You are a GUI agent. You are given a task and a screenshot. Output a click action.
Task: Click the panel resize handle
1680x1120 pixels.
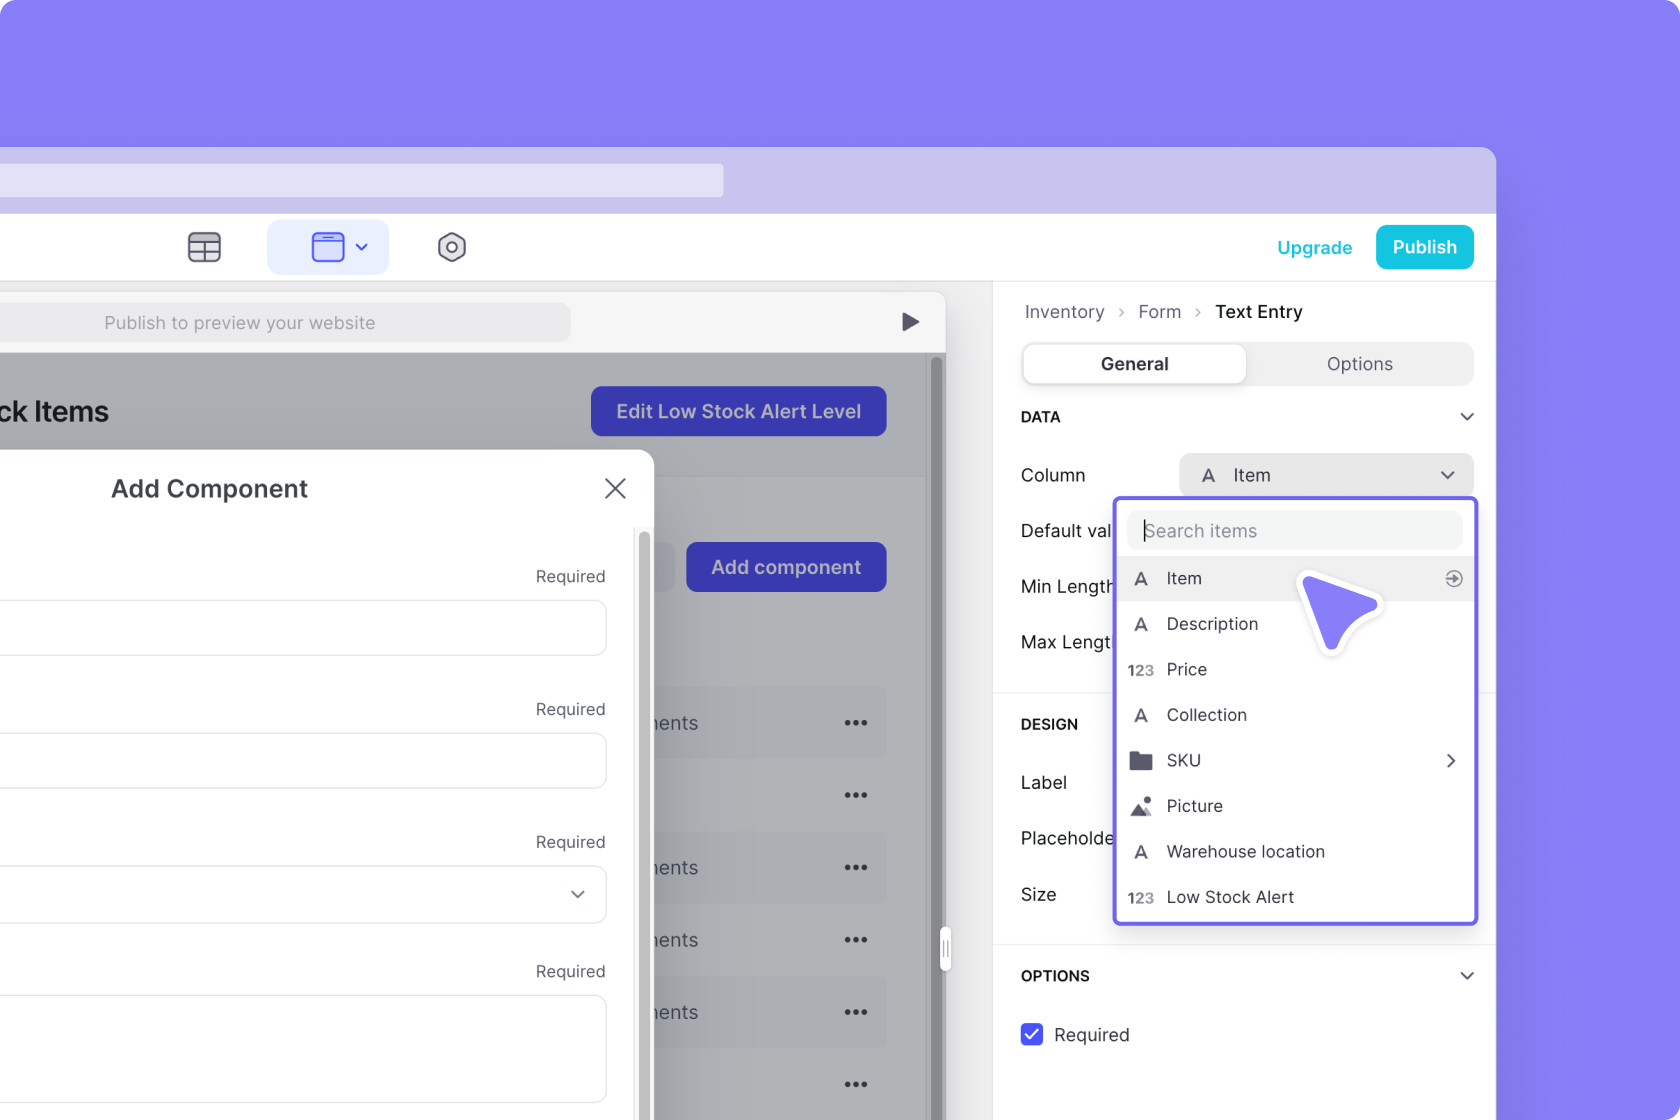pos(945,949)
